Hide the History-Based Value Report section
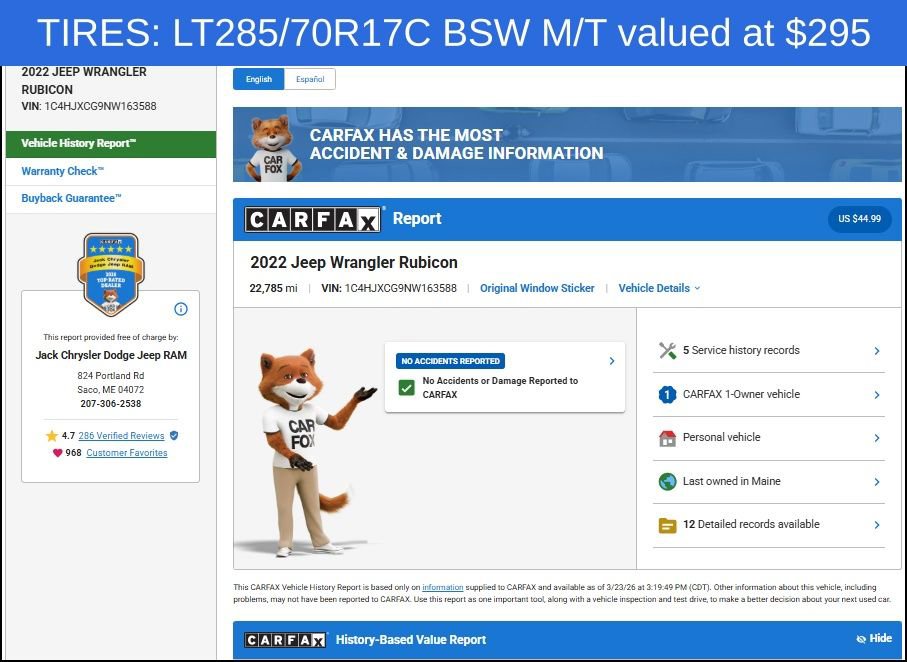This screenshot has height=662, width=907. tap(873, 639)
